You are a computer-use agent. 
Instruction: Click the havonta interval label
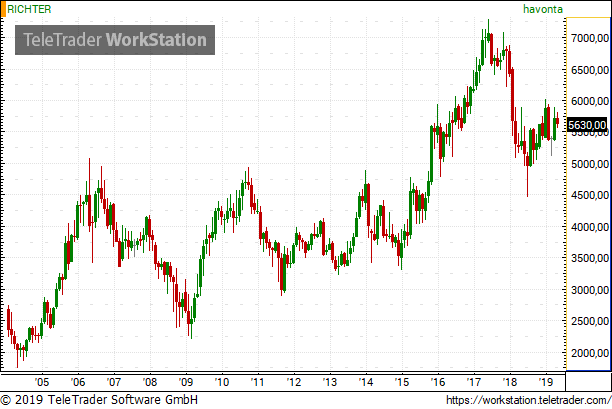543,9
